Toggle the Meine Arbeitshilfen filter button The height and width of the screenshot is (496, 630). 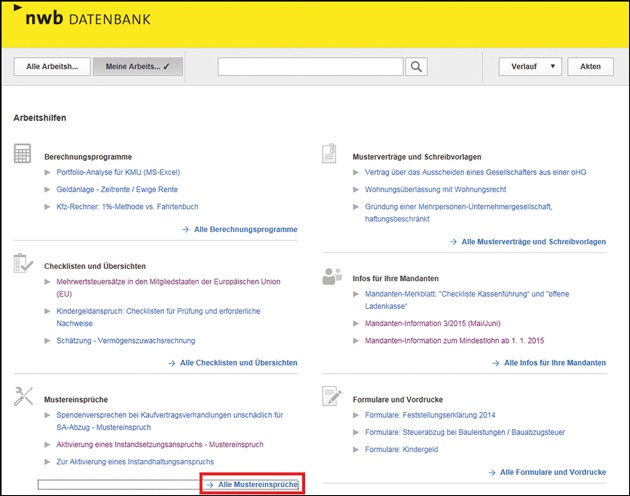(138, 67)
